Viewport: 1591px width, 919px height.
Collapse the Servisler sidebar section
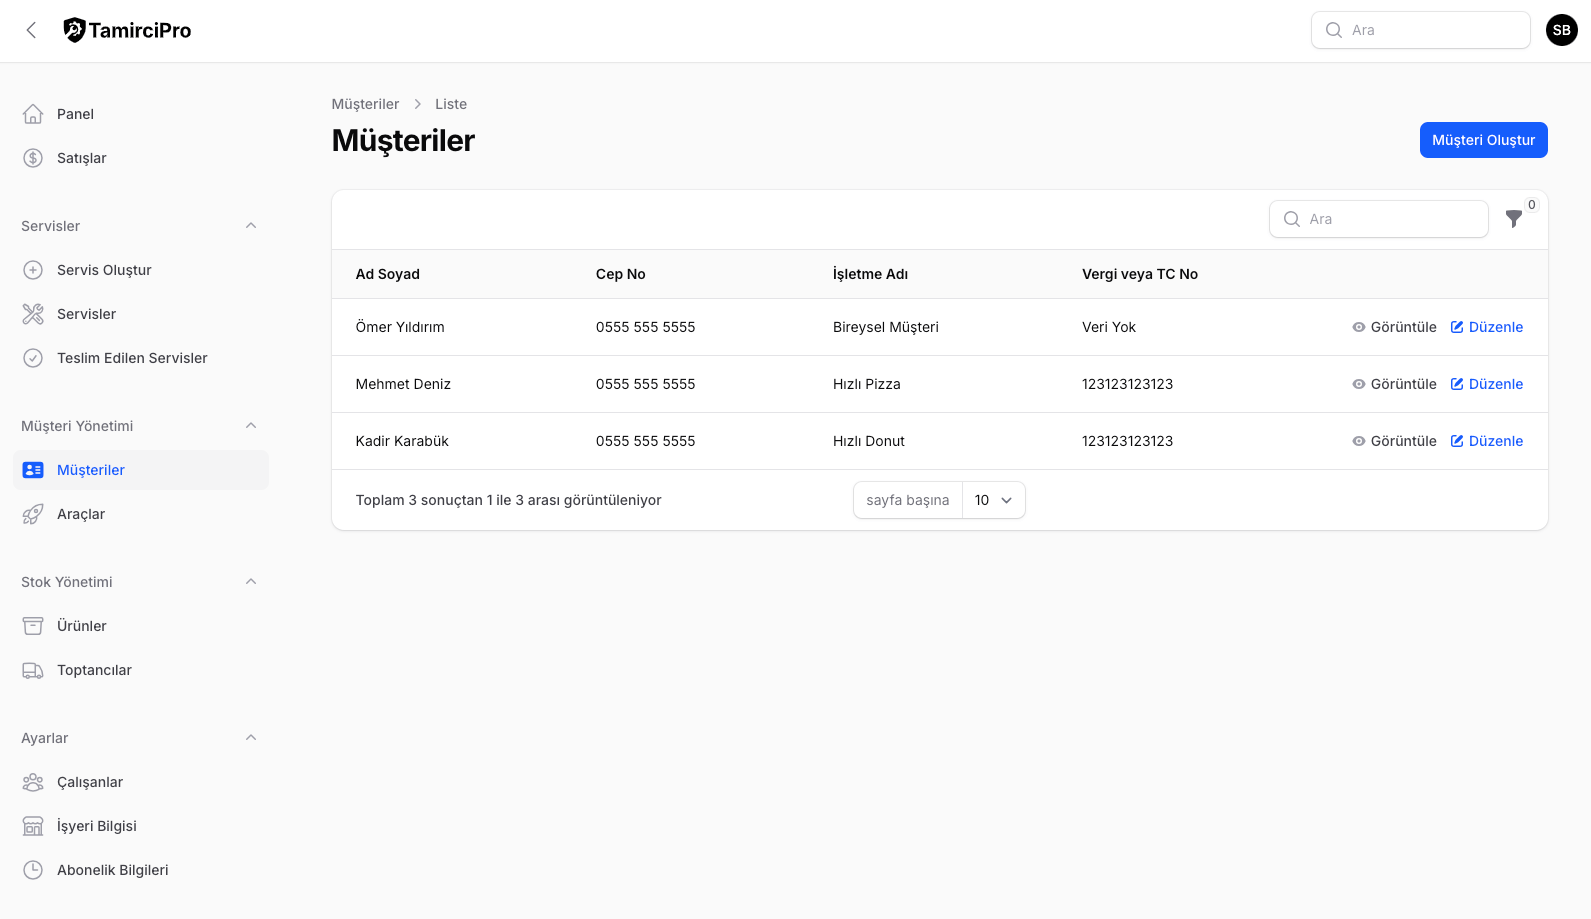(251, 226)
